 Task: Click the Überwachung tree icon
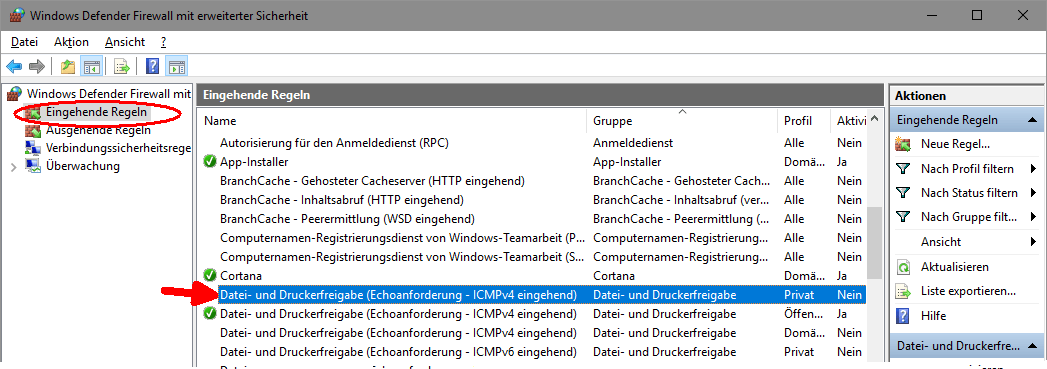pyautogui.click(x=33, y=166)
